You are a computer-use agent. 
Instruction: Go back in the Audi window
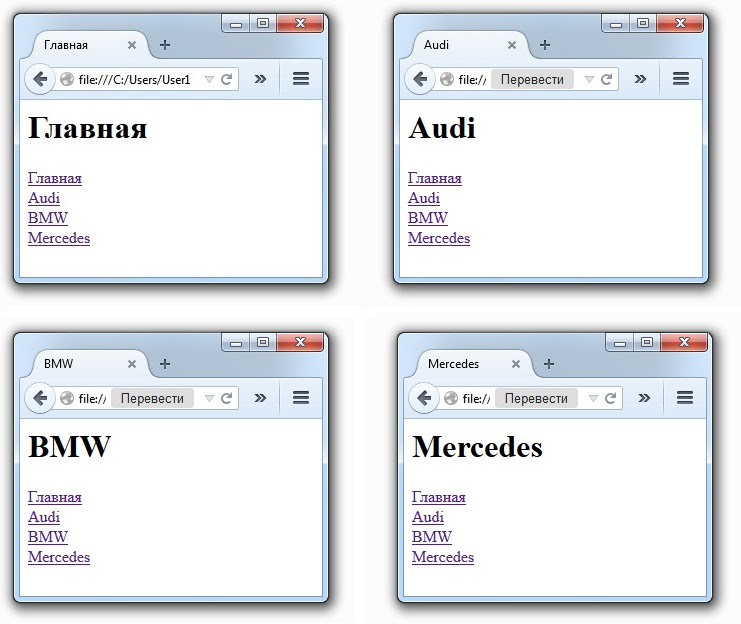pyautogui.click(x=420, y=79)
